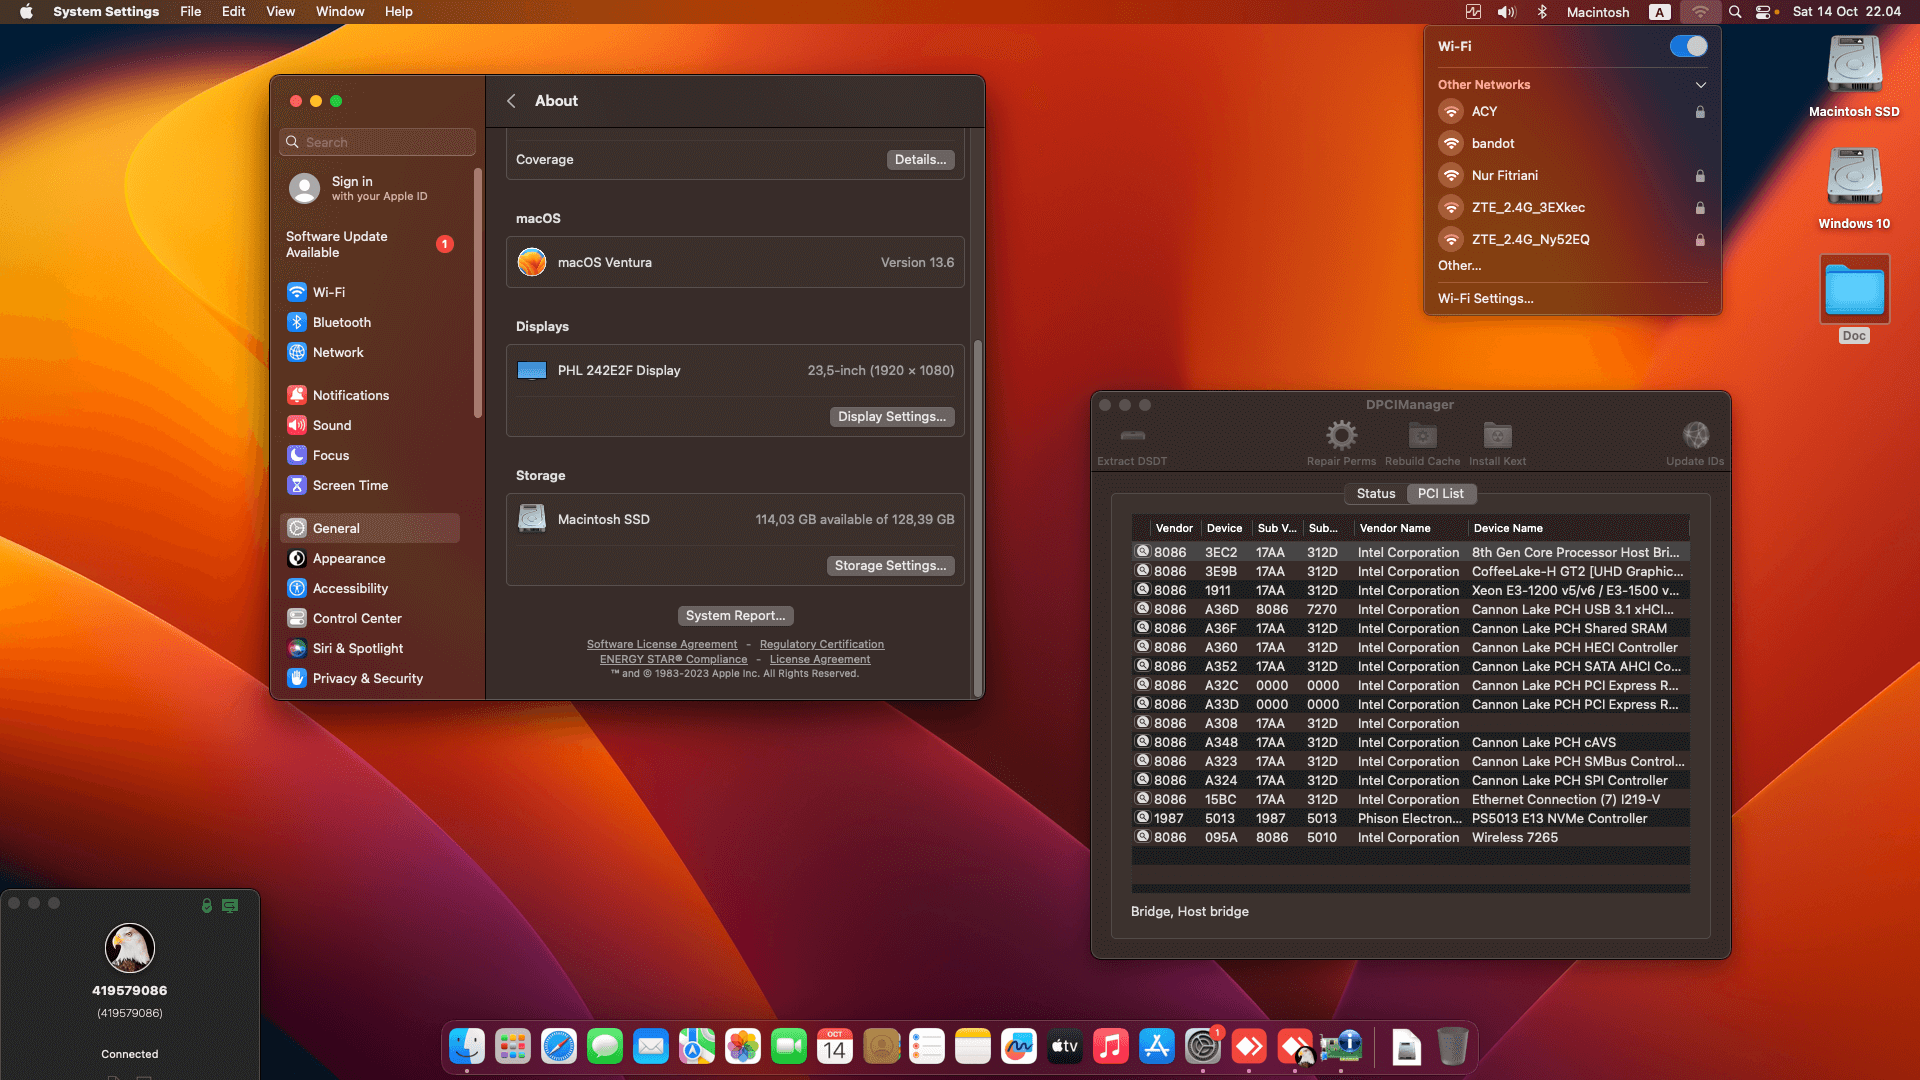Click the Vendor Name column header

click(x=1410, y=528)
